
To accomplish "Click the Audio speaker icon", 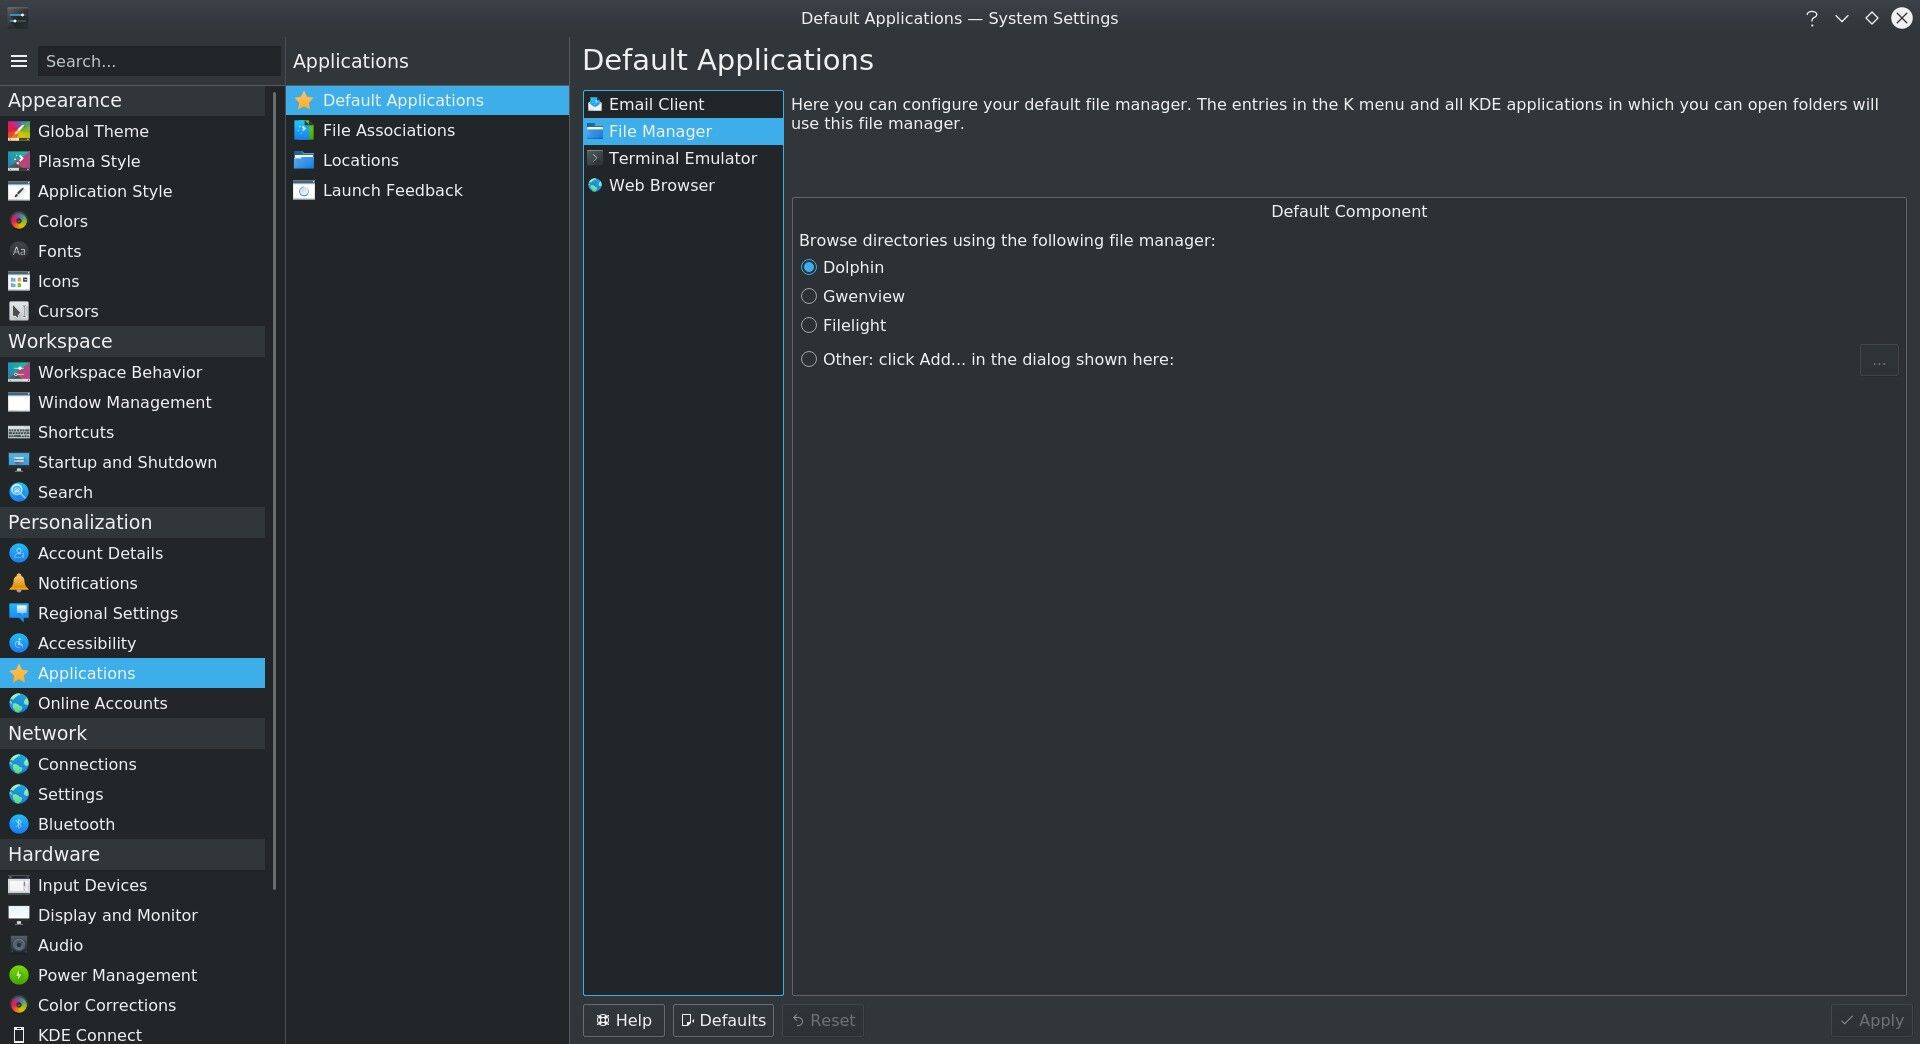I will (19, 945).
